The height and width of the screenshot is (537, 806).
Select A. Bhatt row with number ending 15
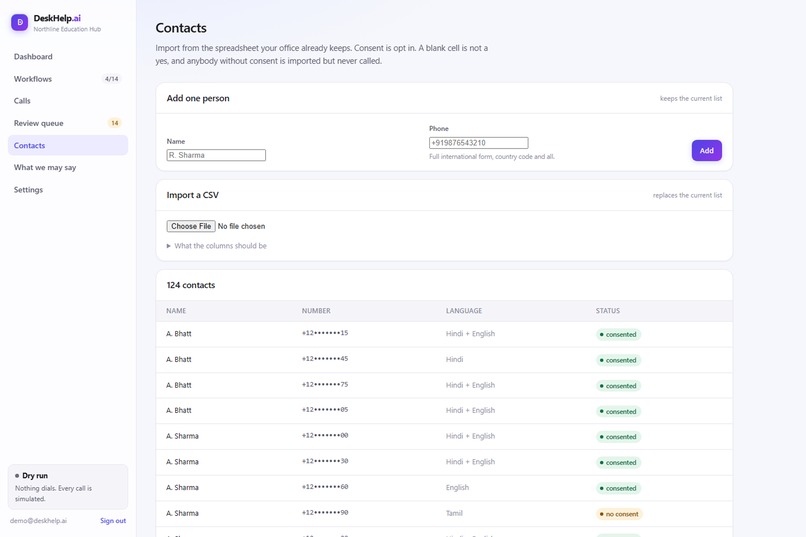click(444, 334)
